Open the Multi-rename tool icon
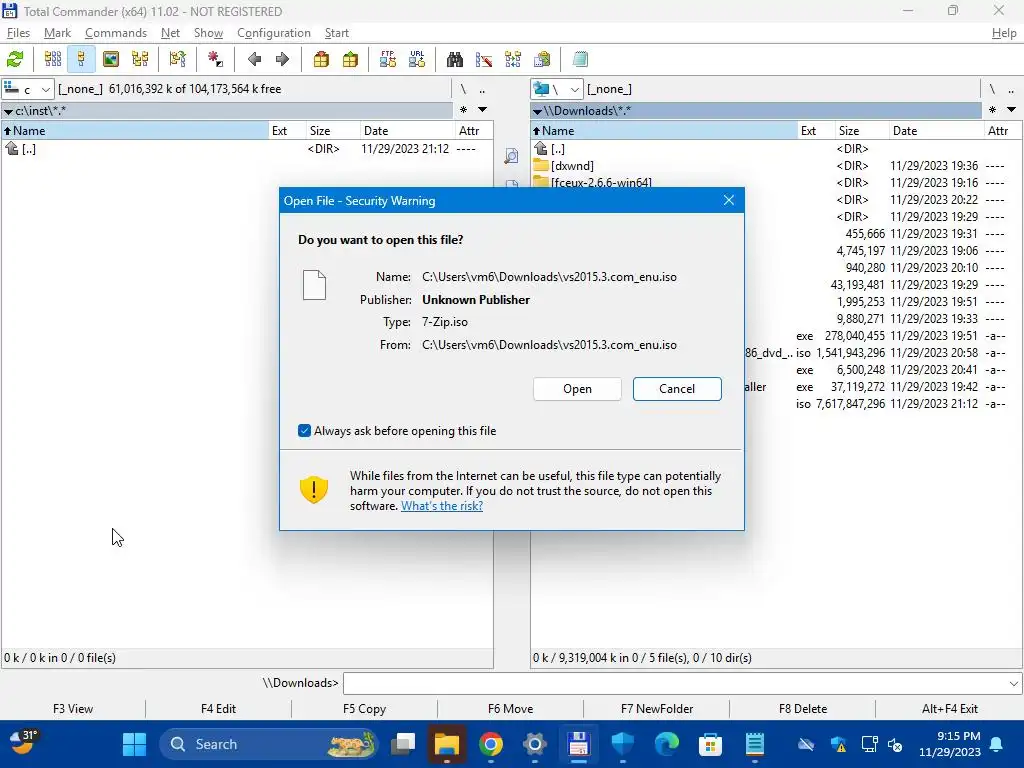The width and height of the screenshot is (1024, 768). 484,59
